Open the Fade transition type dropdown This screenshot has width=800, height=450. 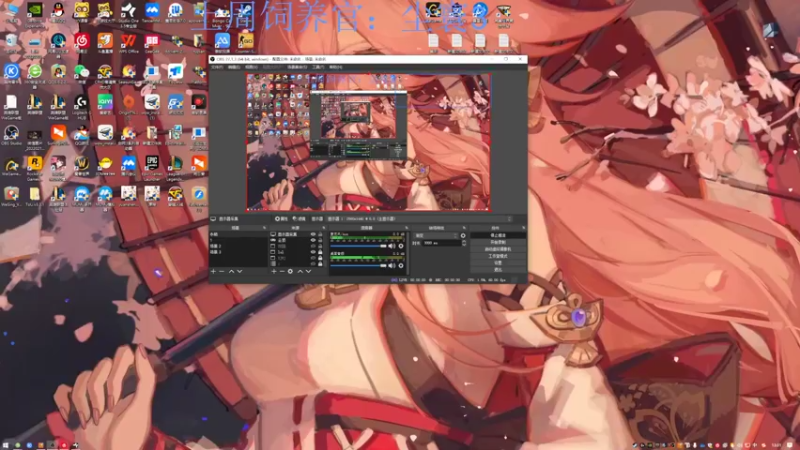click(x=436, y=236)
